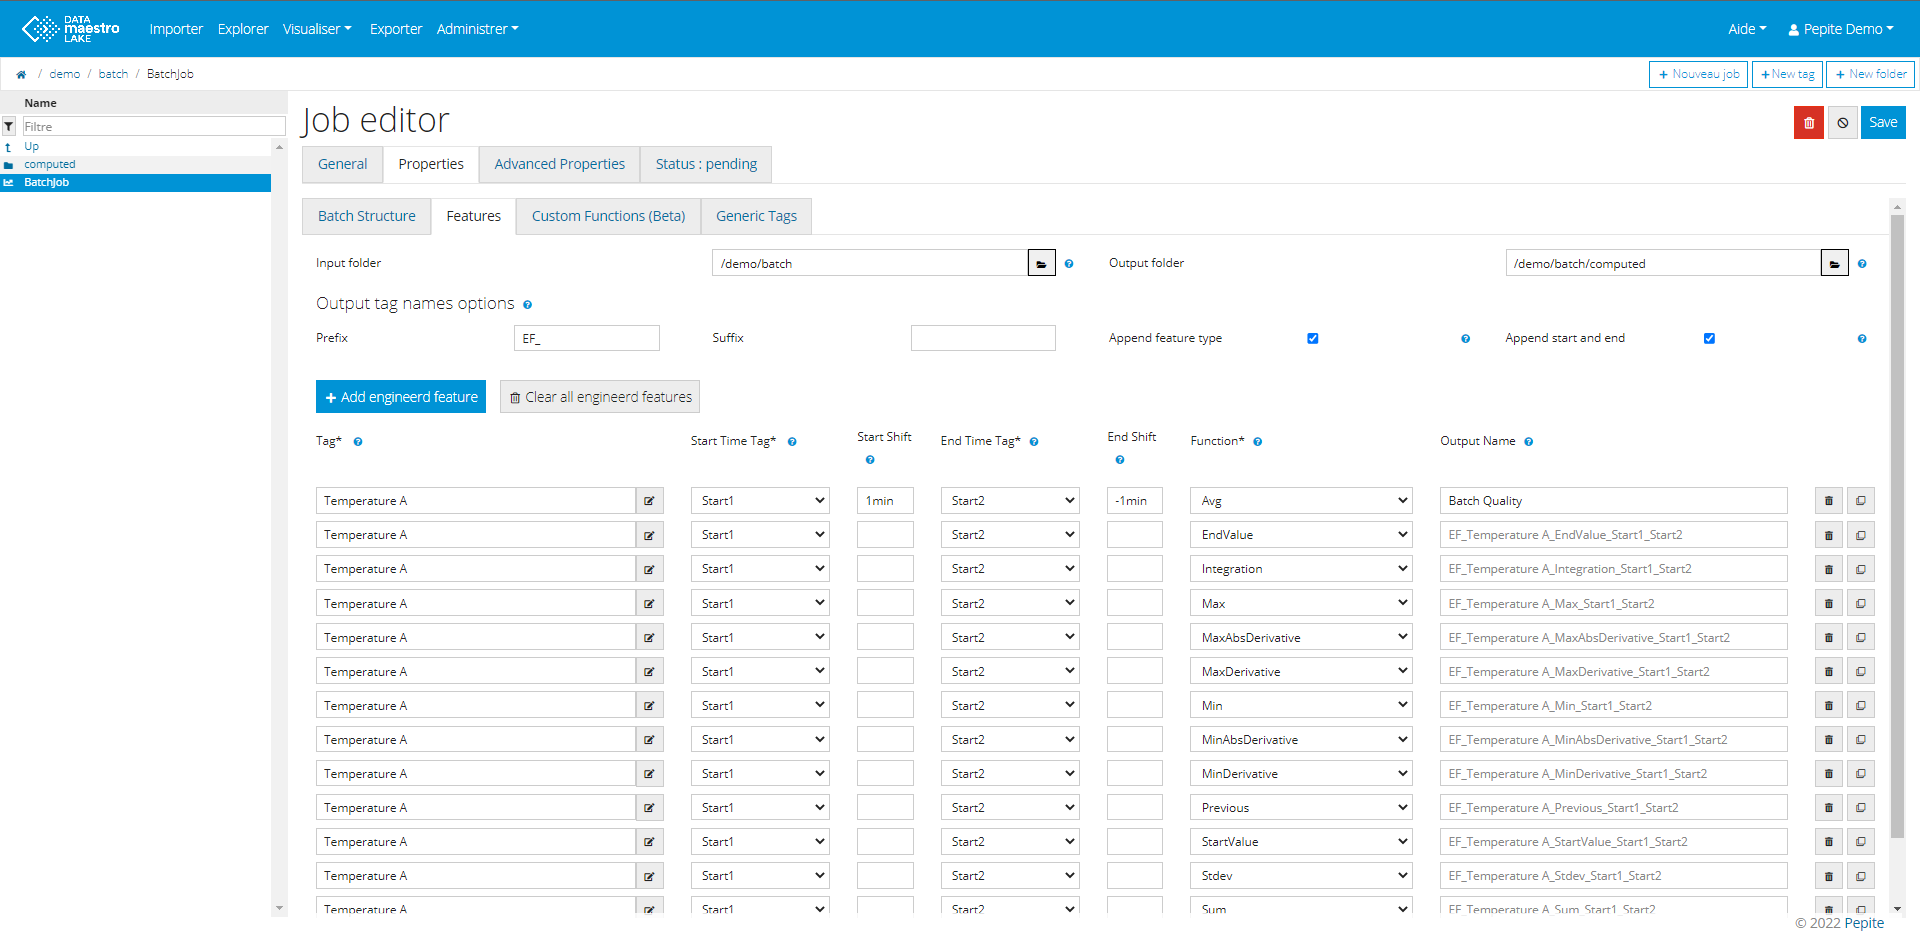Viewport: 1920px width, 938px height.
Task: Open help icon under End Shift header
Action: click(x=1120, y=460)
